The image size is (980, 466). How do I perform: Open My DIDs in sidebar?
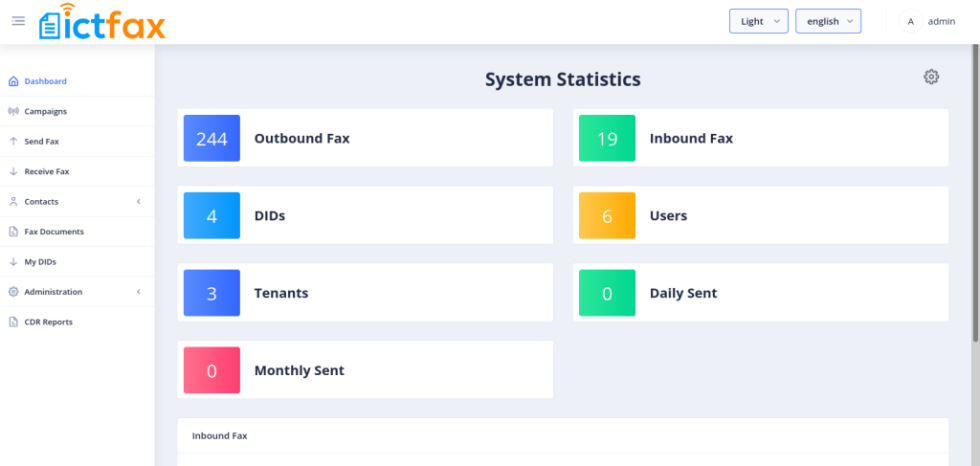tap(40, 262)
